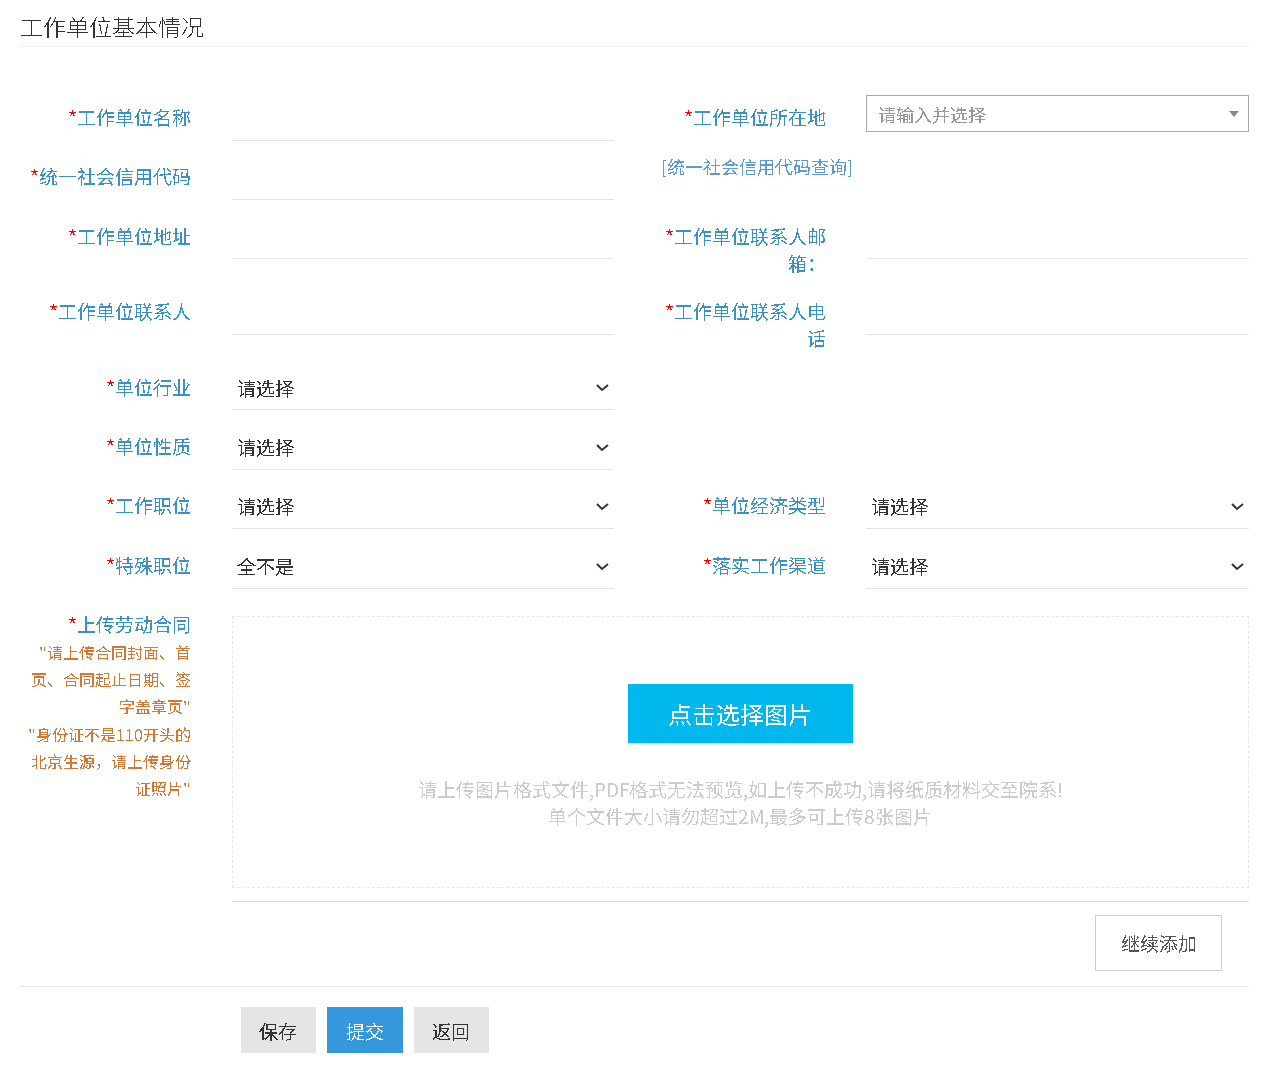Click the 工作单位地址 input field

tap(422, 238)
